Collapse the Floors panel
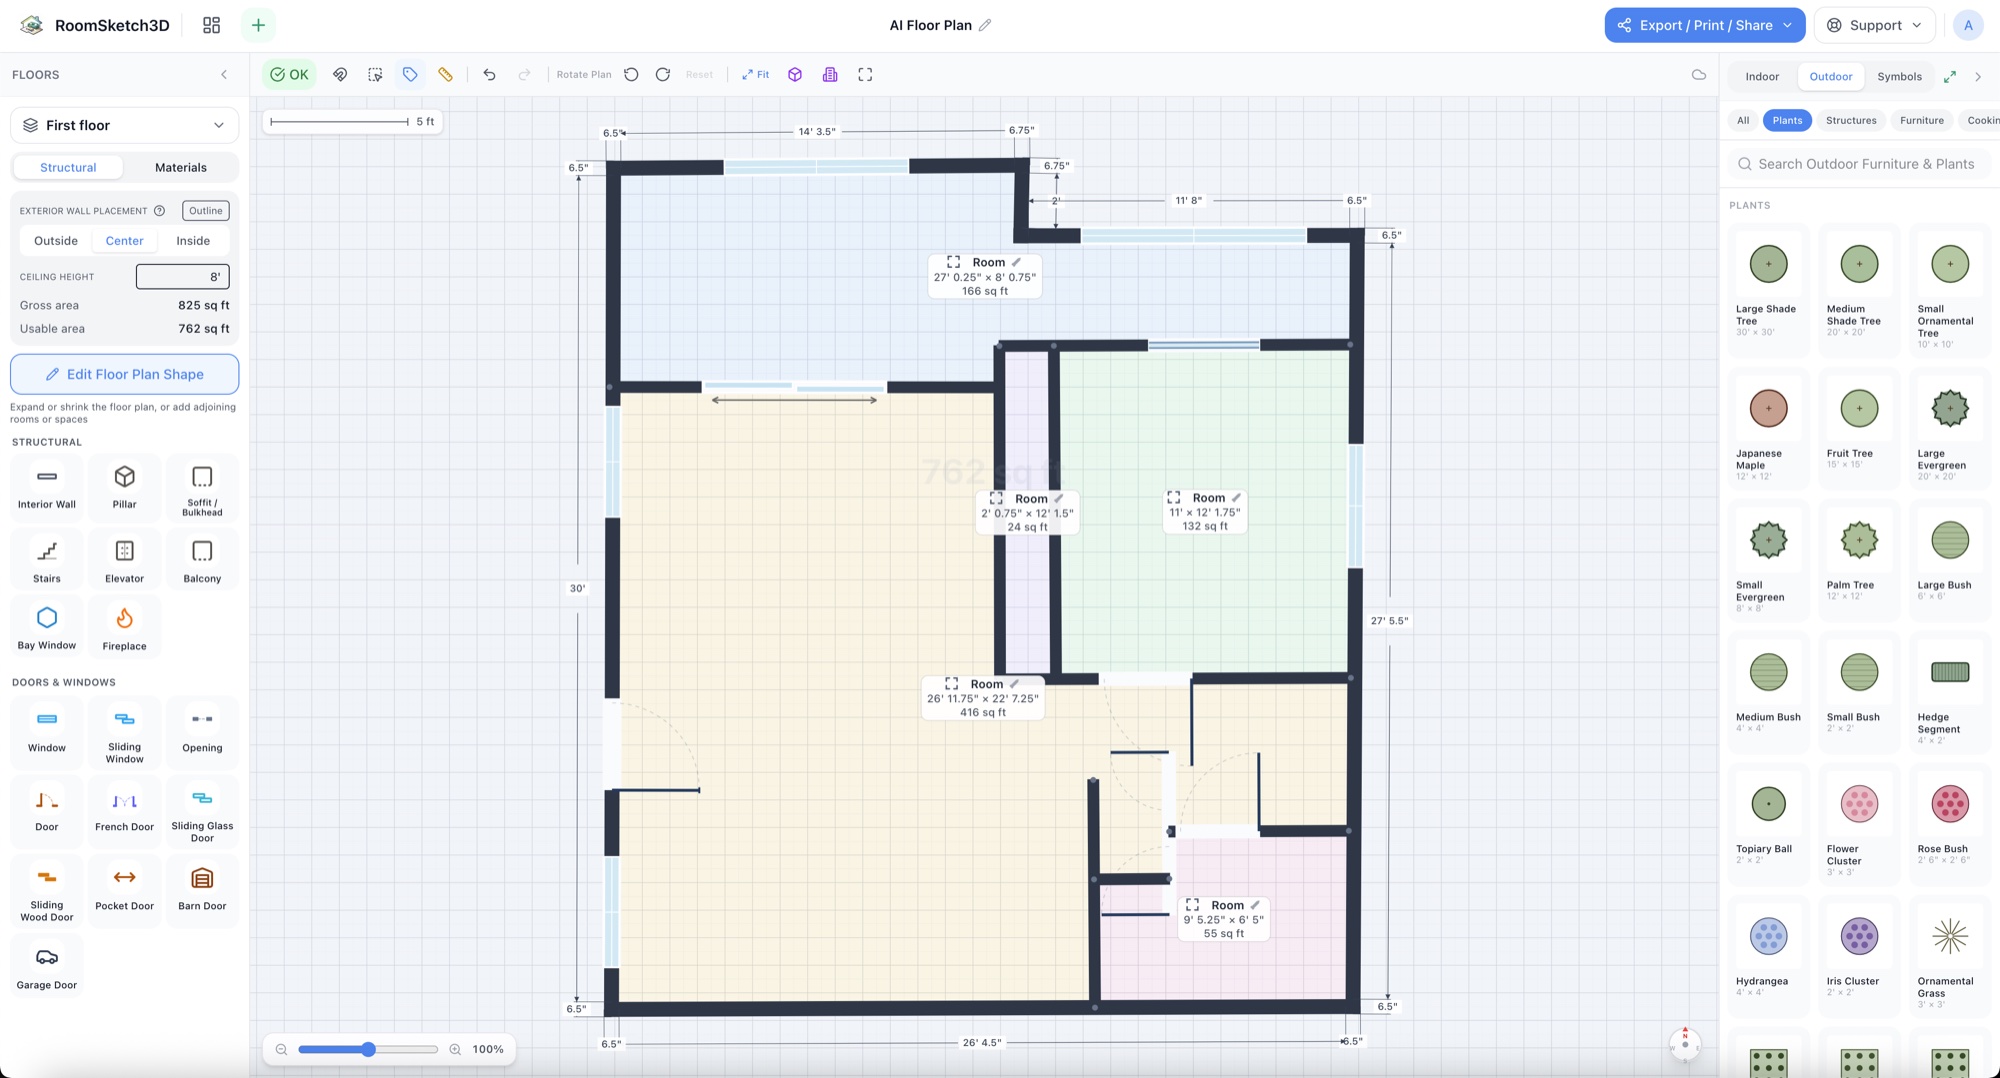This screenshot has width=2000, height=1078. 224,75
